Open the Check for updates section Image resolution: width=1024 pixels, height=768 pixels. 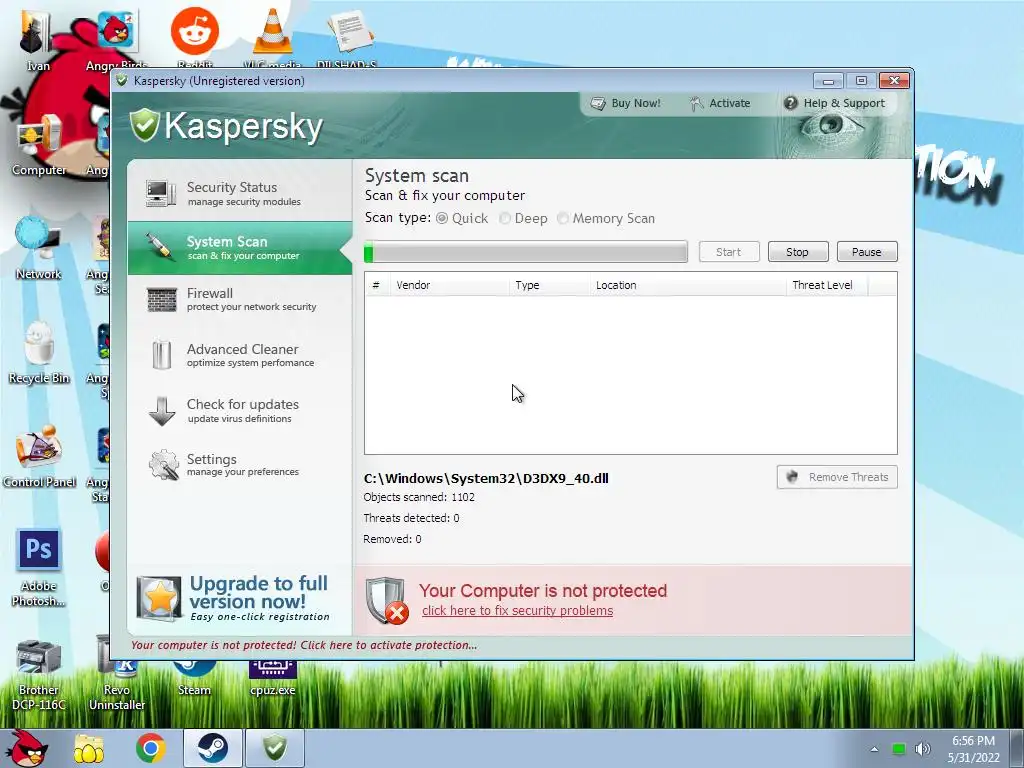tap(240, 411)
